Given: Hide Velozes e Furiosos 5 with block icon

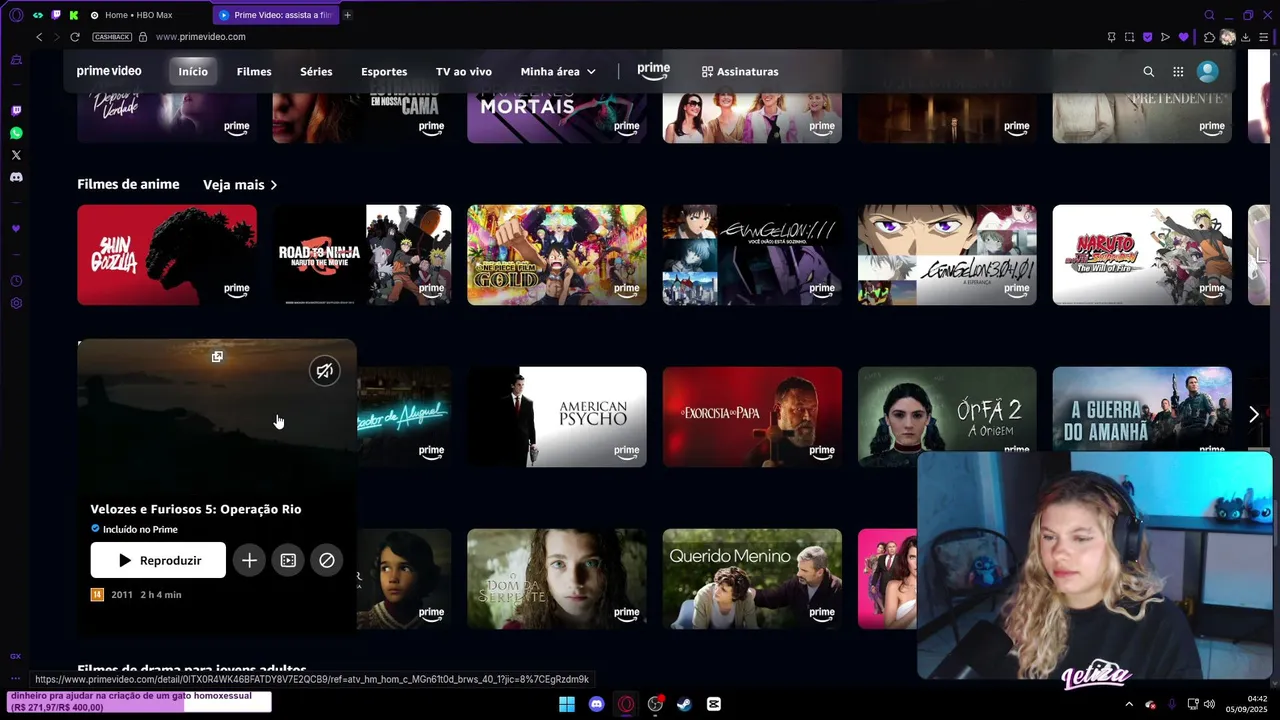Looking at the screenshot, I should coord(326,561).
